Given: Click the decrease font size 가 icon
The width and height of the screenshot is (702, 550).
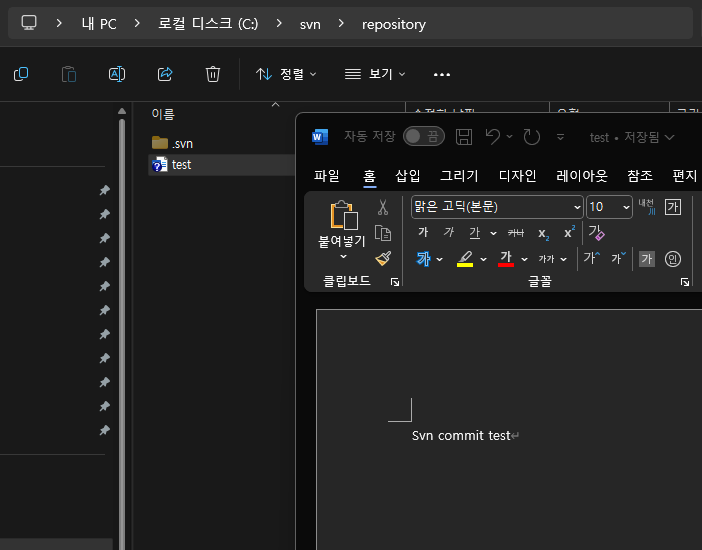Looking at the screenshot, I should click(619, 258).
